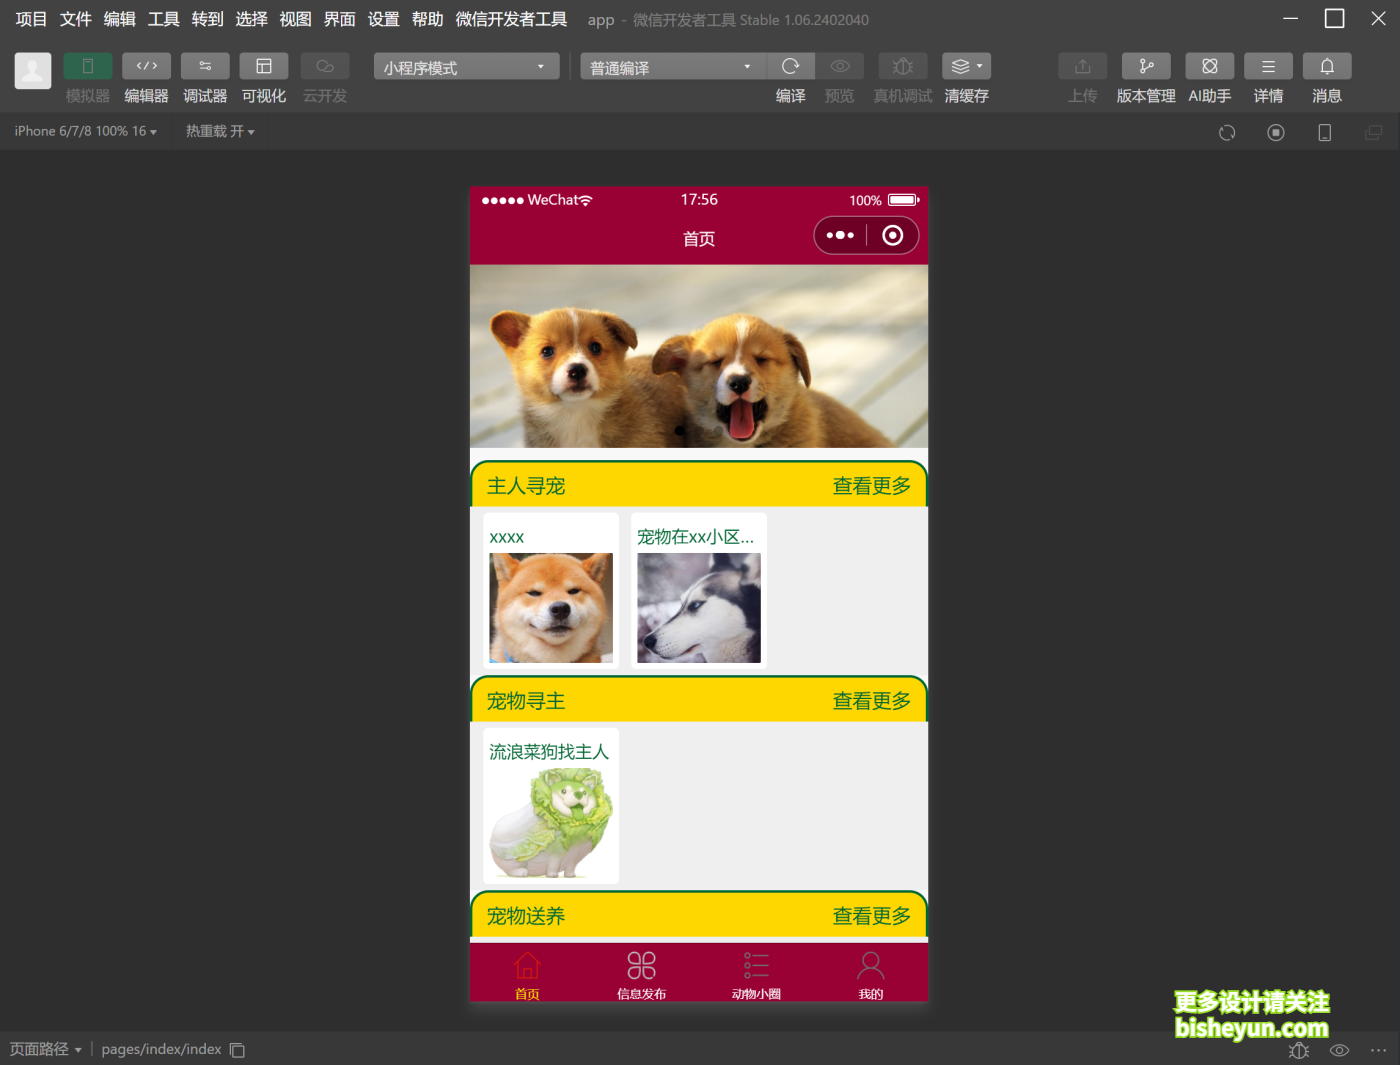Refresh the simulator with the circular arrow icon
The image size is (1400, 1065).
click(1226, 131)
